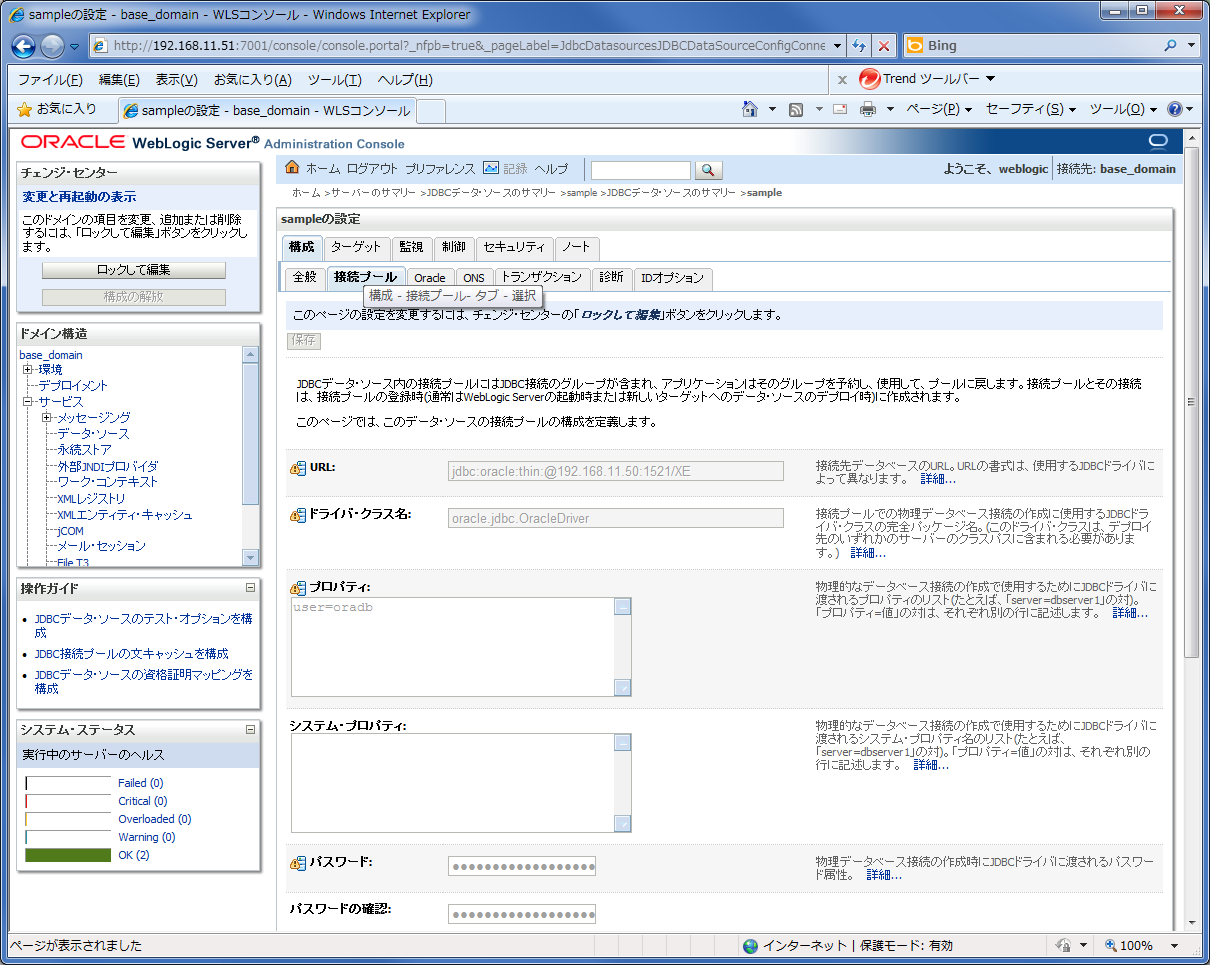
Task: Open the 表示(V) menu
Action: coord(177,80)
